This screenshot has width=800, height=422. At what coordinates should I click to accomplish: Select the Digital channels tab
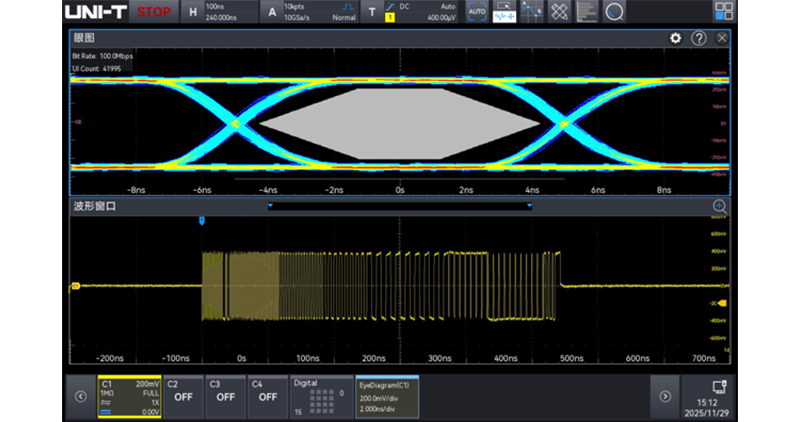(320, 396)
